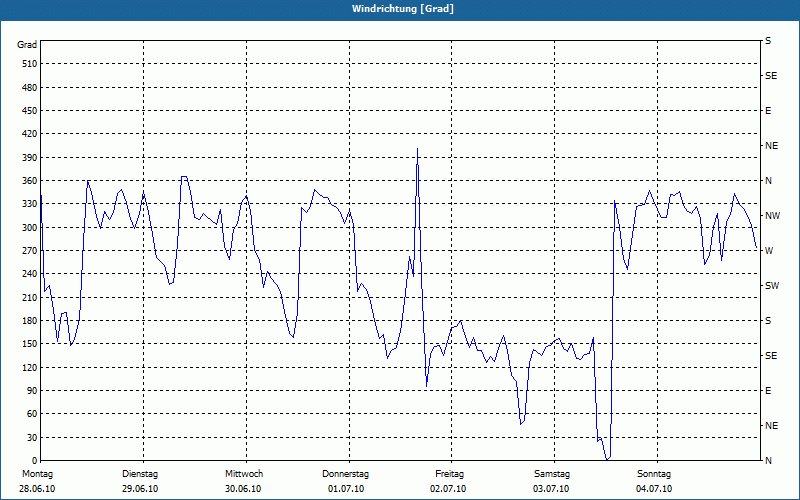
Task: Select the date 30.06.10
Action: 243,489
